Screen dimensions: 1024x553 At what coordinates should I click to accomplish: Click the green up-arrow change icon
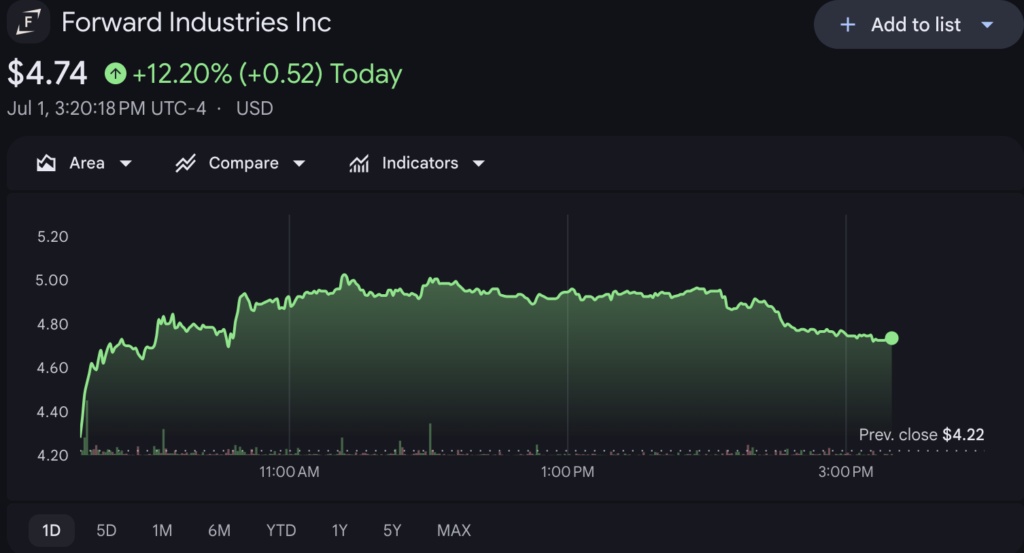116,73
